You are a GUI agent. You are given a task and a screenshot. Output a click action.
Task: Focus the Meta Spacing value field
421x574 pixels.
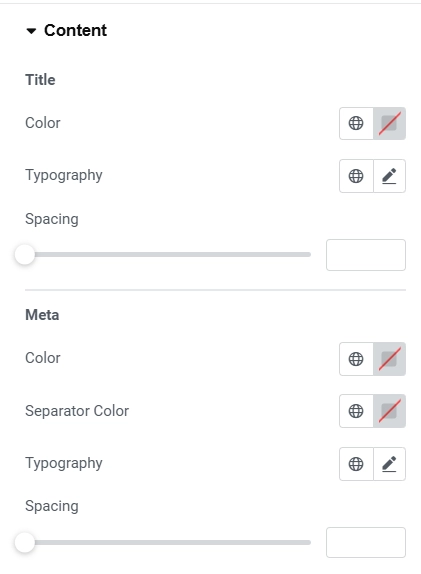click(x=366, y=543)
